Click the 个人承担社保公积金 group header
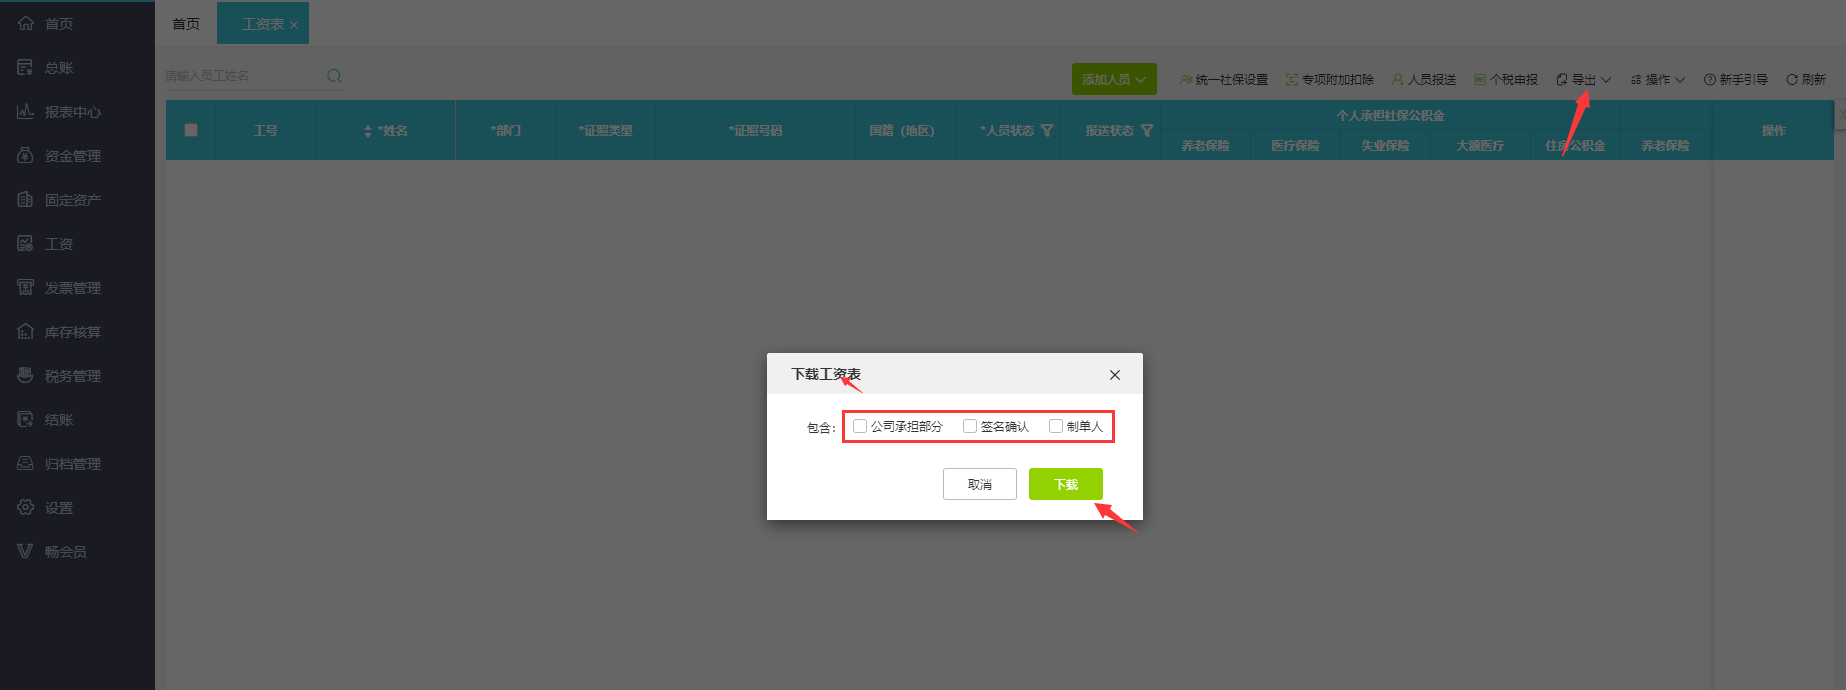The width and height of the screenshot is (1846, 690). coord(1390,116)
